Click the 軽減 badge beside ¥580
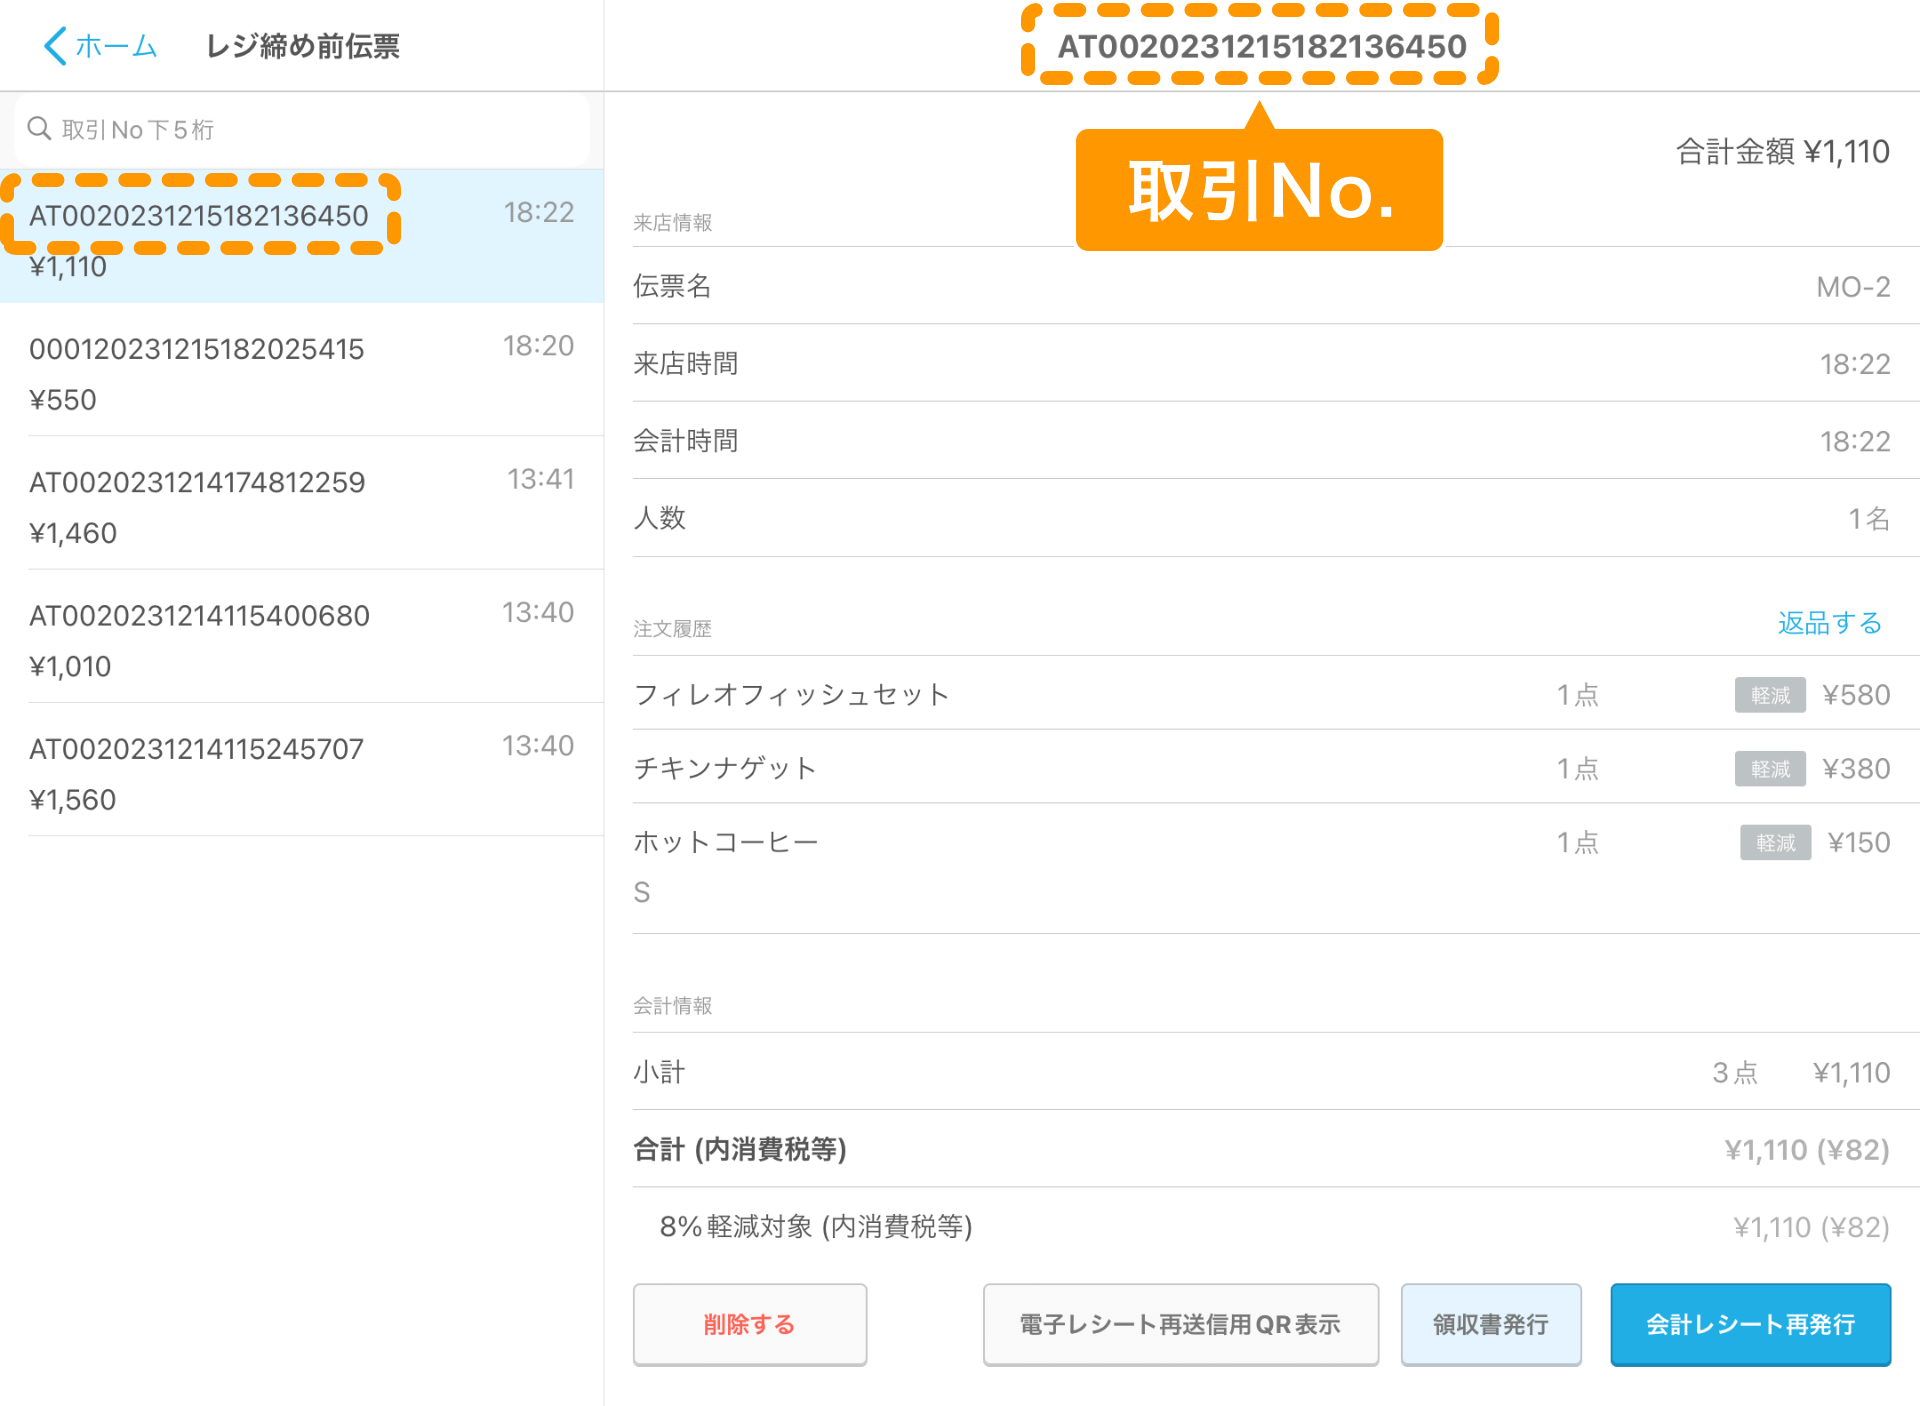 (x=1770, y=695)
